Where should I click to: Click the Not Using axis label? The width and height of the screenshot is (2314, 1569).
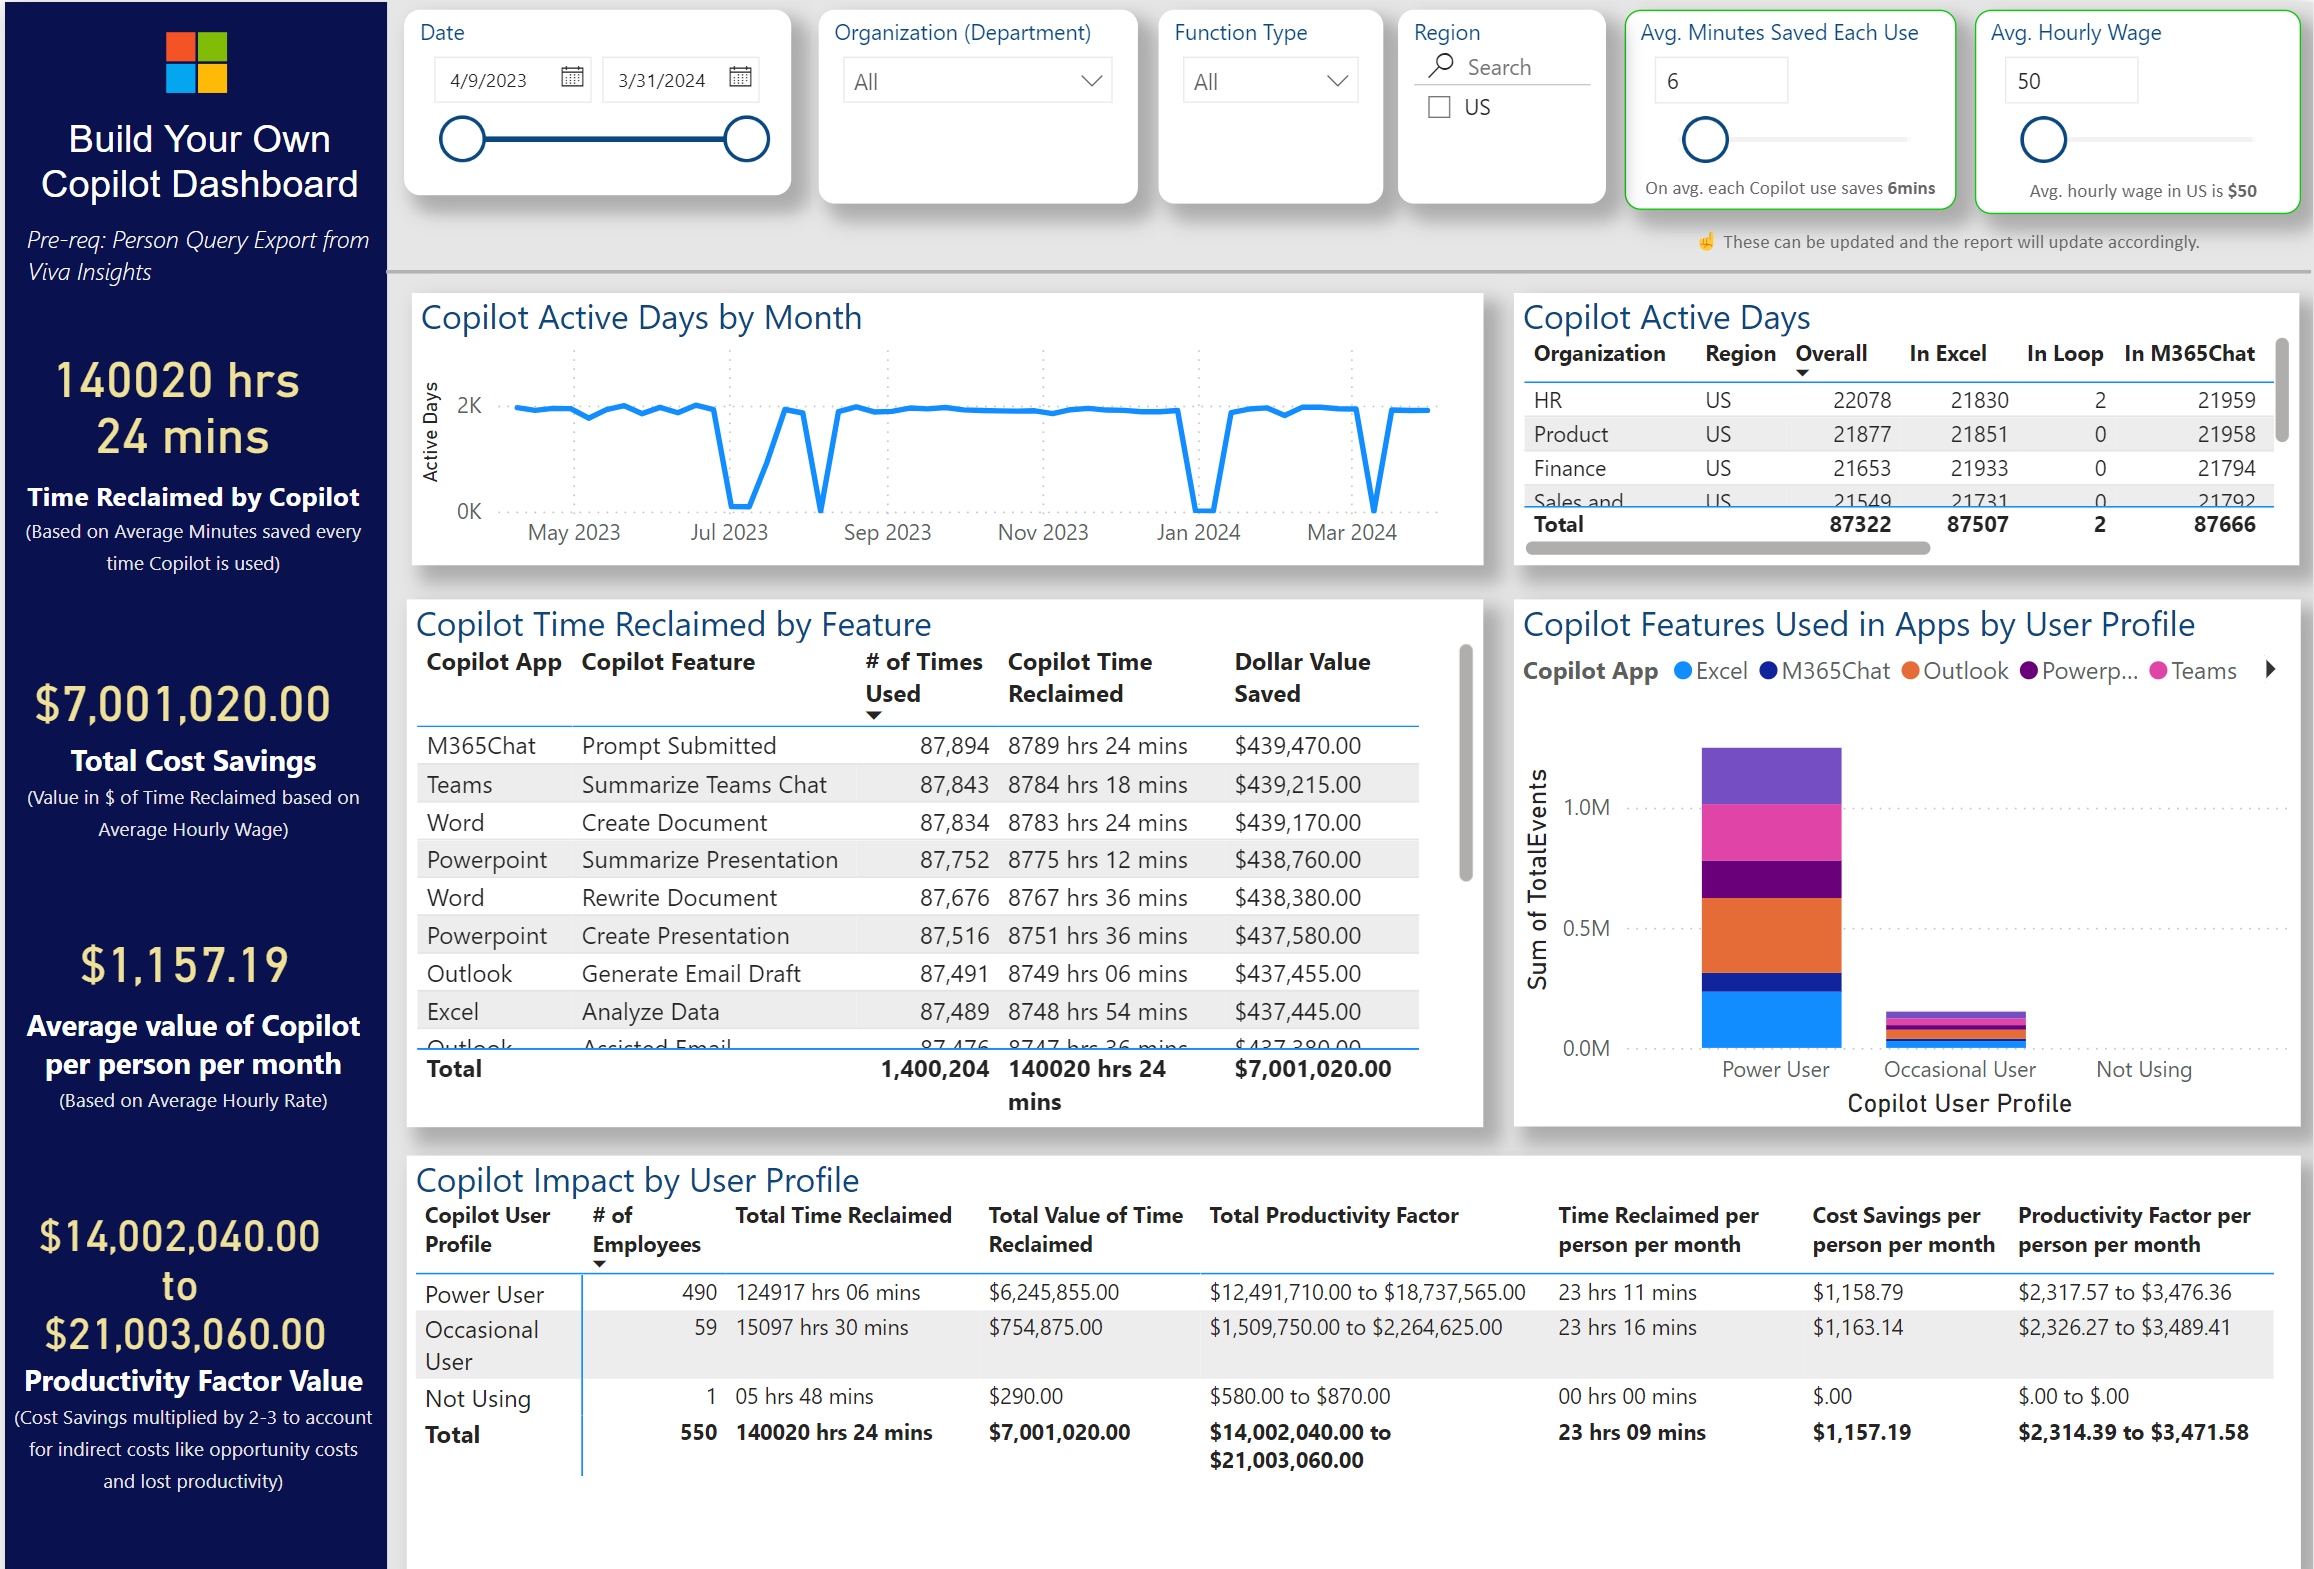(x=2143, y=1069)
